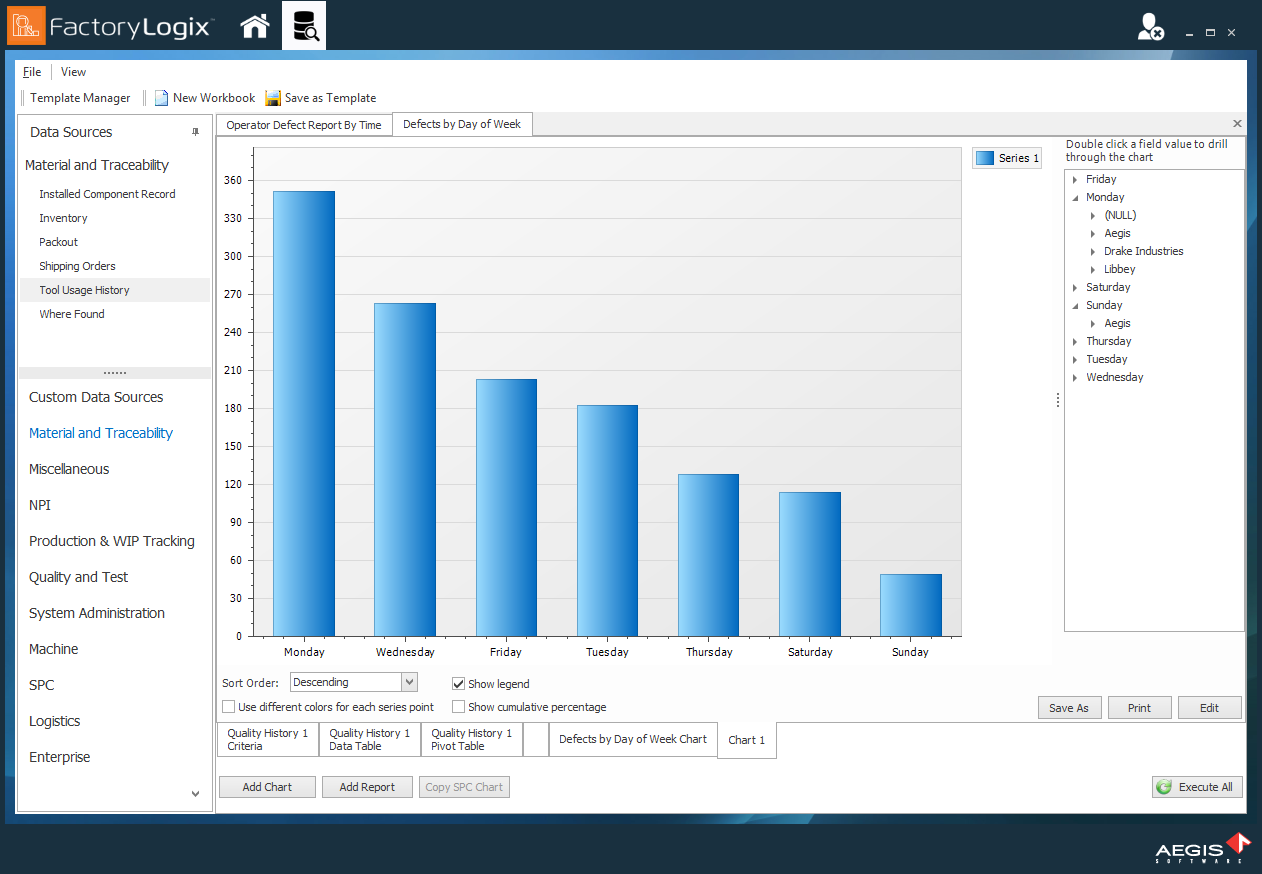Open the Sort Order dropdown

(x=409, y=681)
